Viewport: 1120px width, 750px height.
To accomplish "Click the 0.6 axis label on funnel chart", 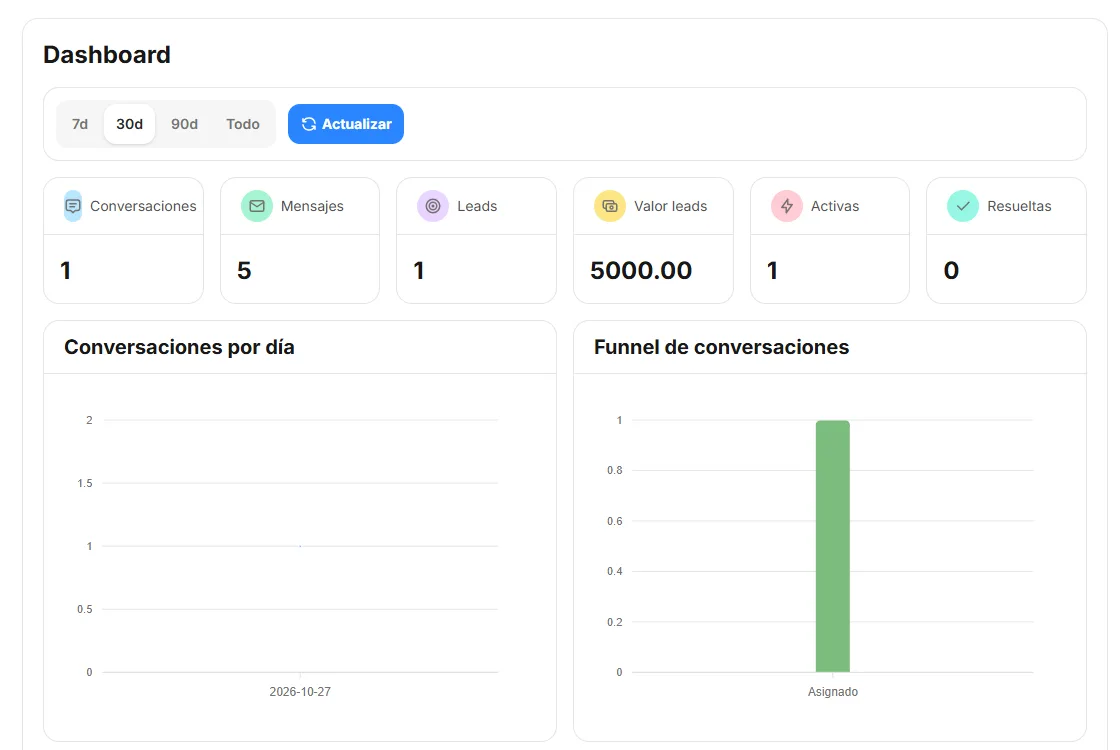I will [615, 521].
